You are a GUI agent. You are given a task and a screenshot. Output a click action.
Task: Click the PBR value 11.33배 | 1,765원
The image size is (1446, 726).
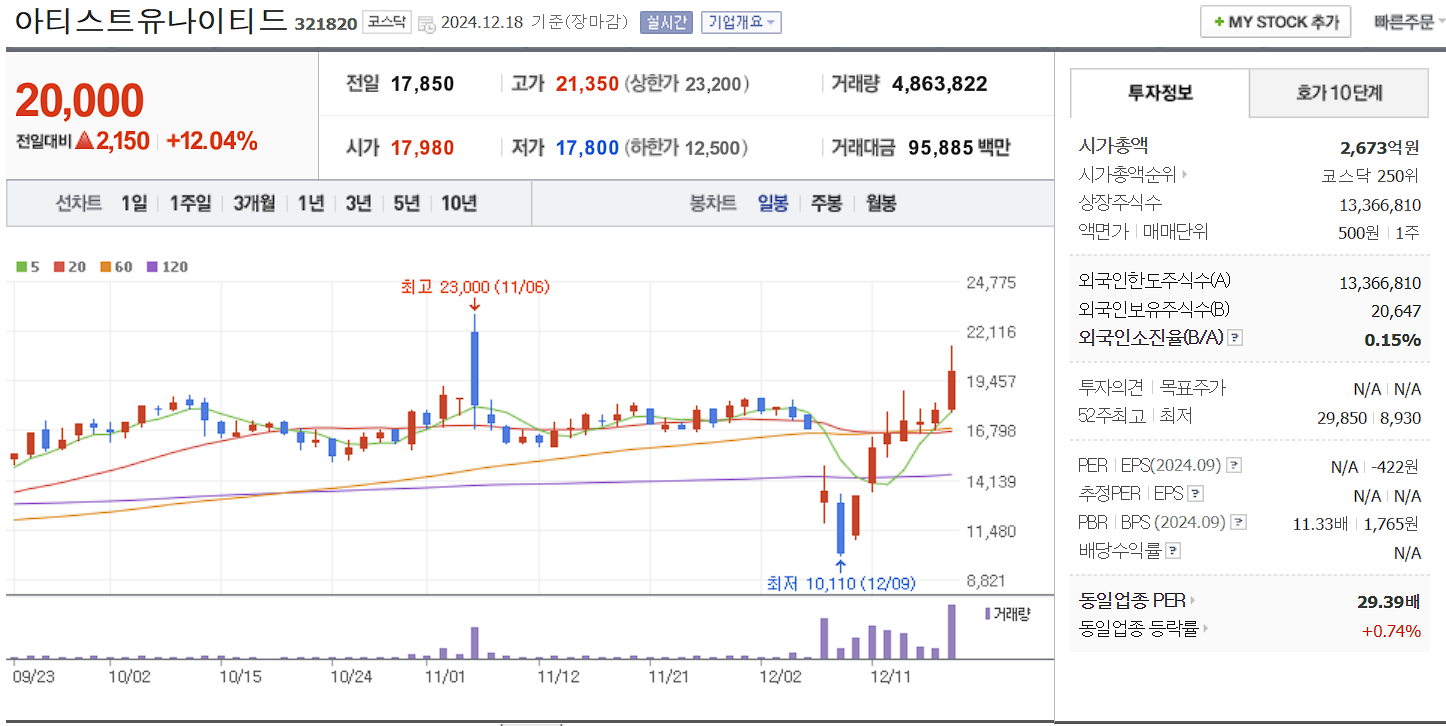click(1356, 523)
